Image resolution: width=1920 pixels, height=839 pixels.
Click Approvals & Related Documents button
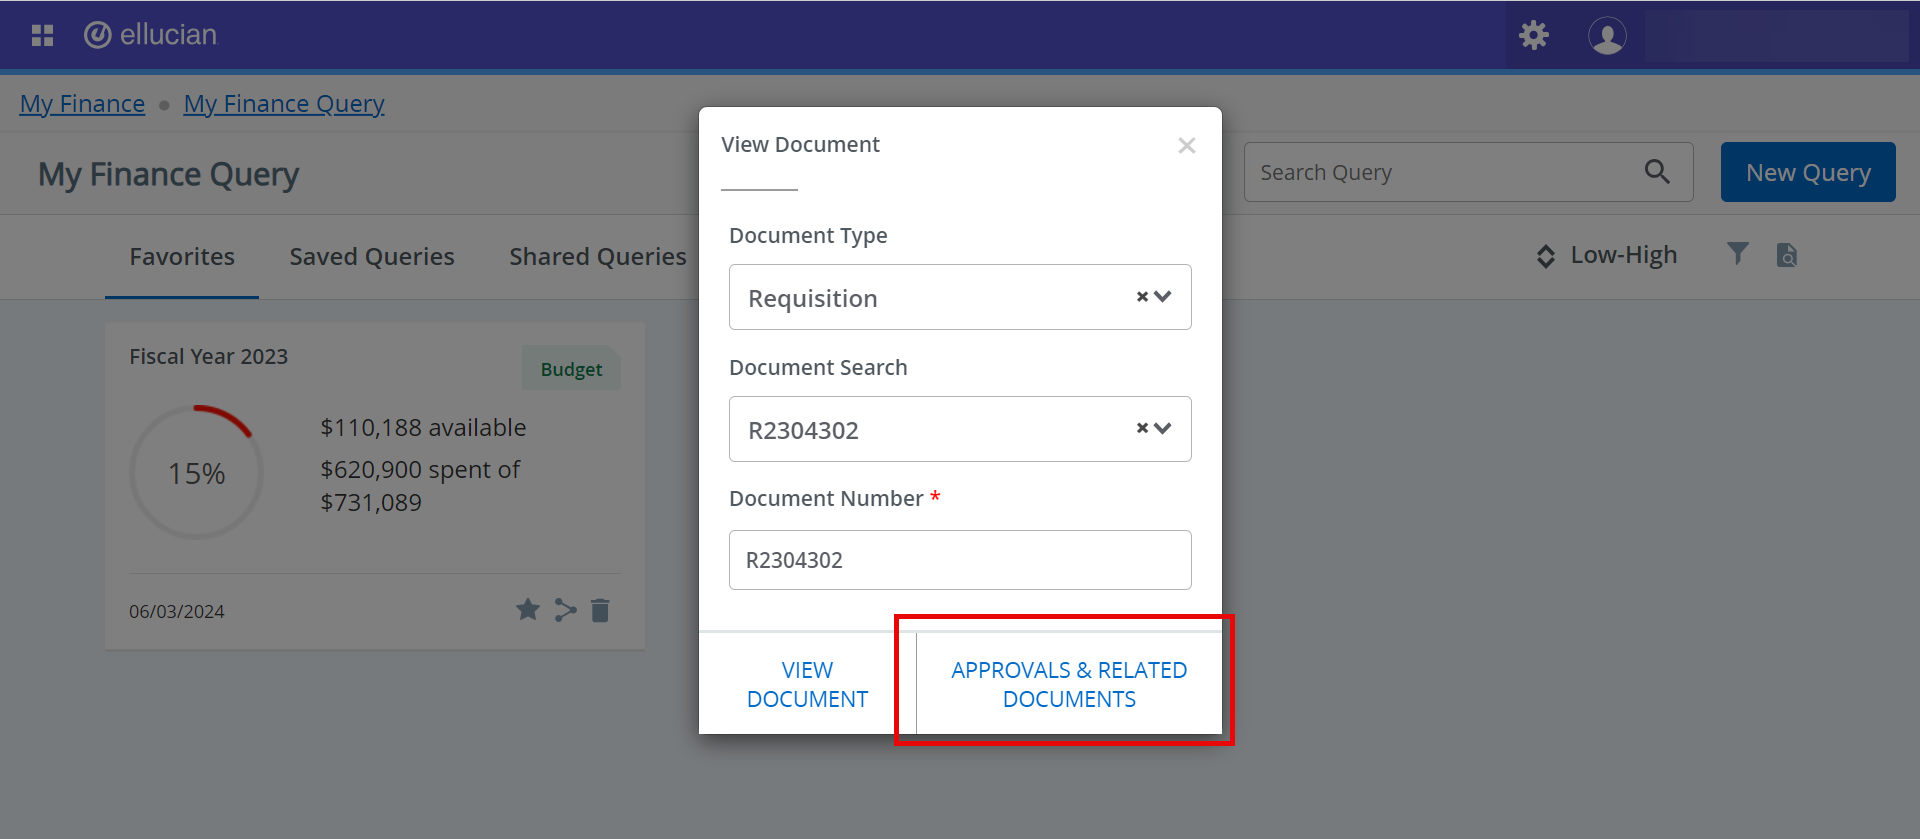pos(1069,684)
